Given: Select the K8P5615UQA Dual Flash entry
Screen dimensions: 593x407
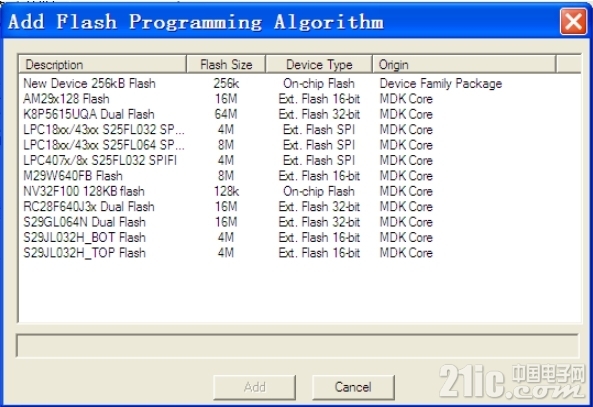Looking at the screenshot, I should coord(89,114).
